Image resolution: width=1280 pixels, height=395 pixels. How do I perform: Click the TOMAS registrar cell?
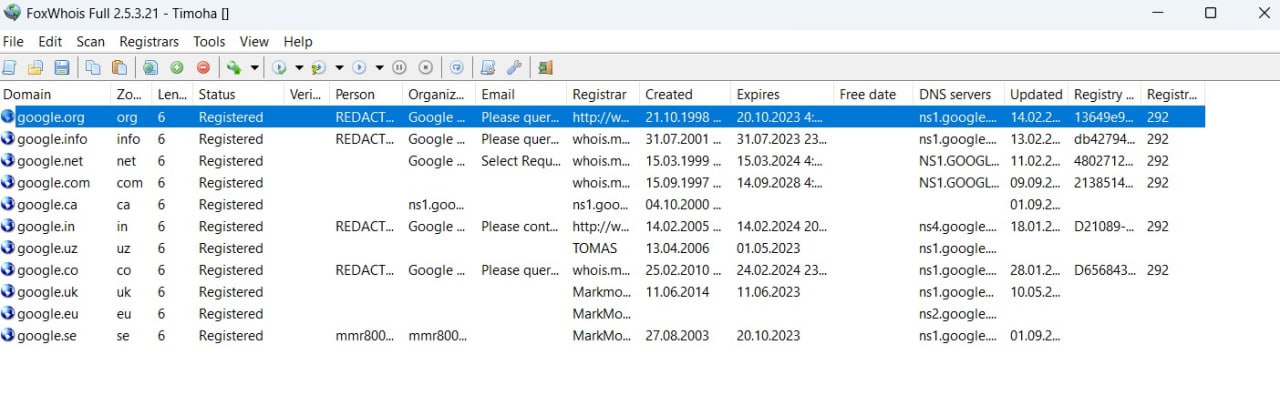tap(595, 248)
